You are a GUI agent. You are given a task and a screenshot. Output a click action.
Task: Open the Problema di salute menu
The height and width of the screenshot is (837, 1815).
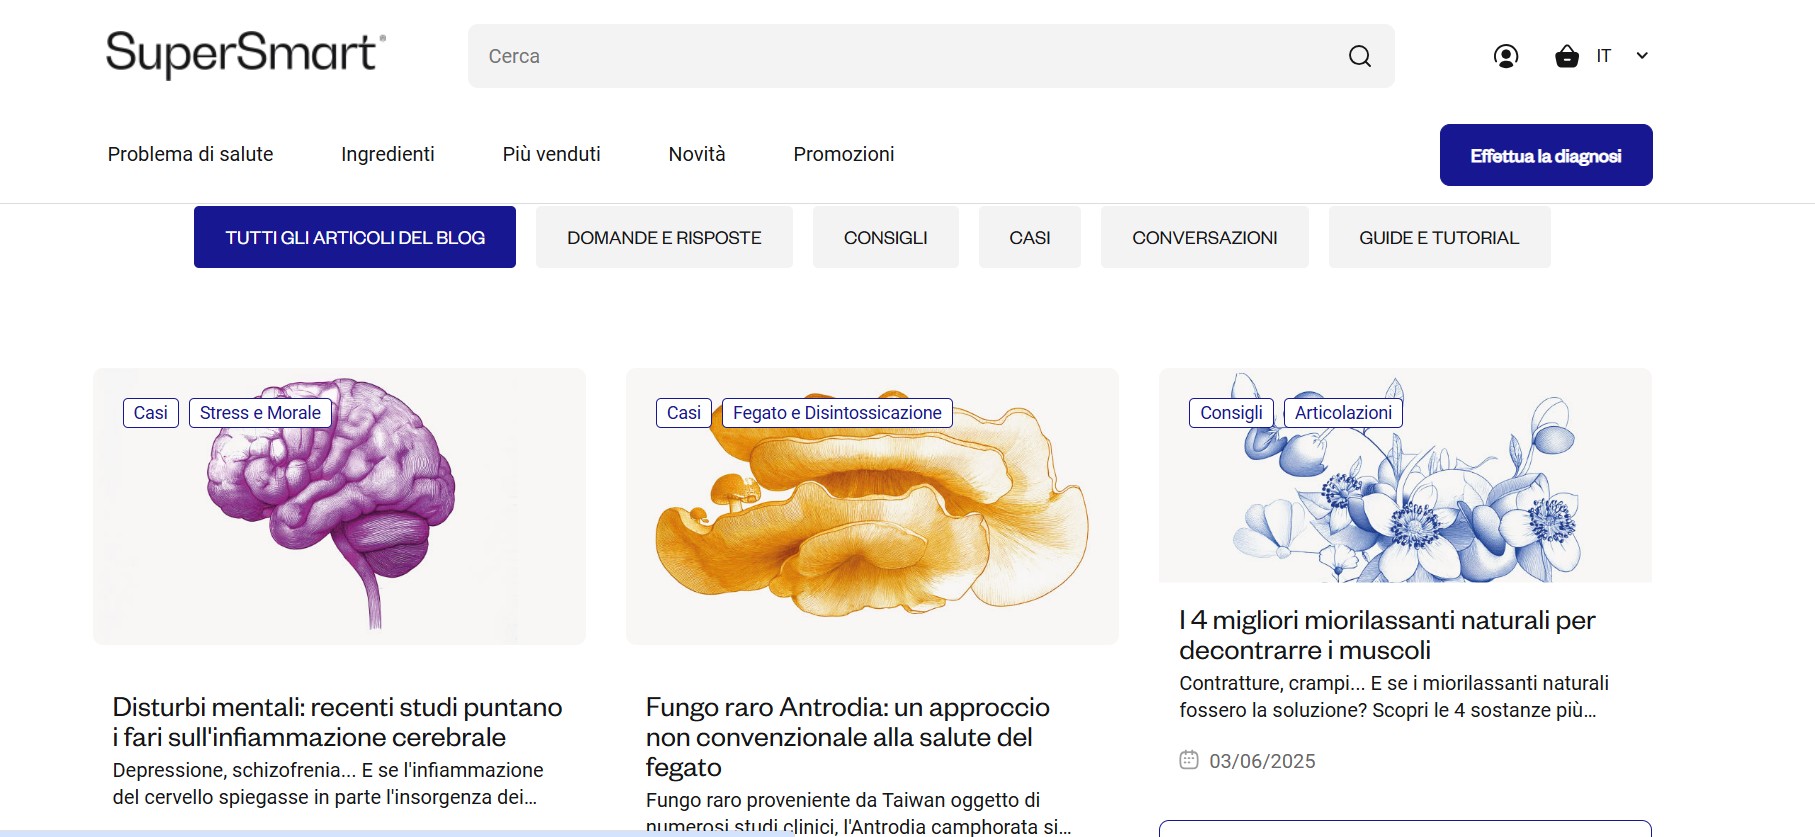(190, 154)
